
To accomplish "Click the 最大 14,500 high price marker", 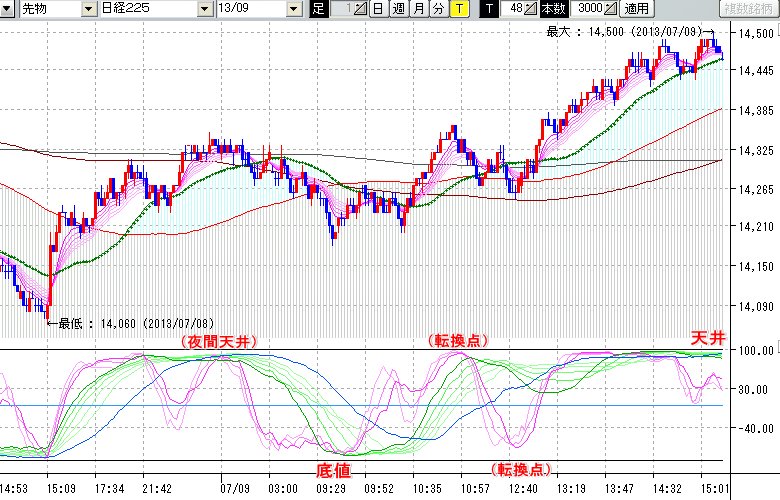I will point(625,32).
